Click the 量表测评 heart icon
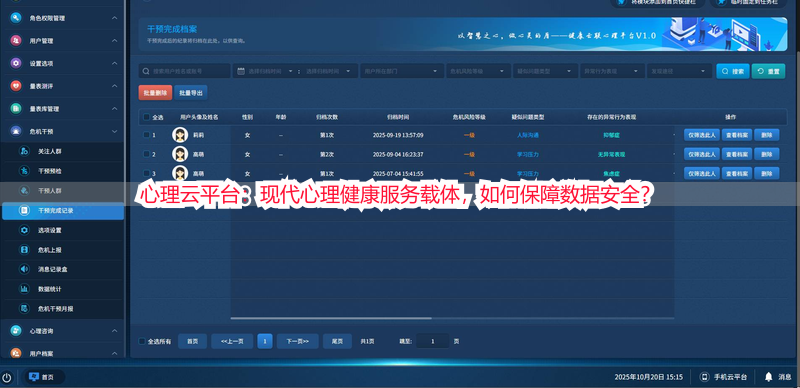This screenshot has height=388, width=800. pos(16,86)
